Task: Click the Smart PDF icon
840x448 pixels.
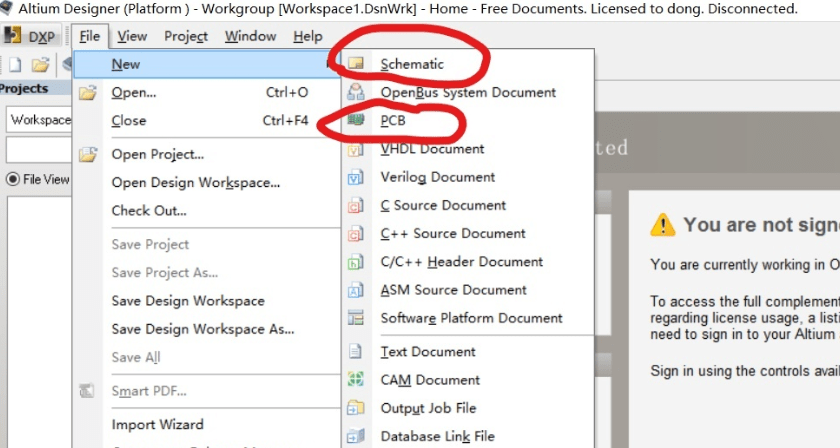Action: [x=88, y=390]
